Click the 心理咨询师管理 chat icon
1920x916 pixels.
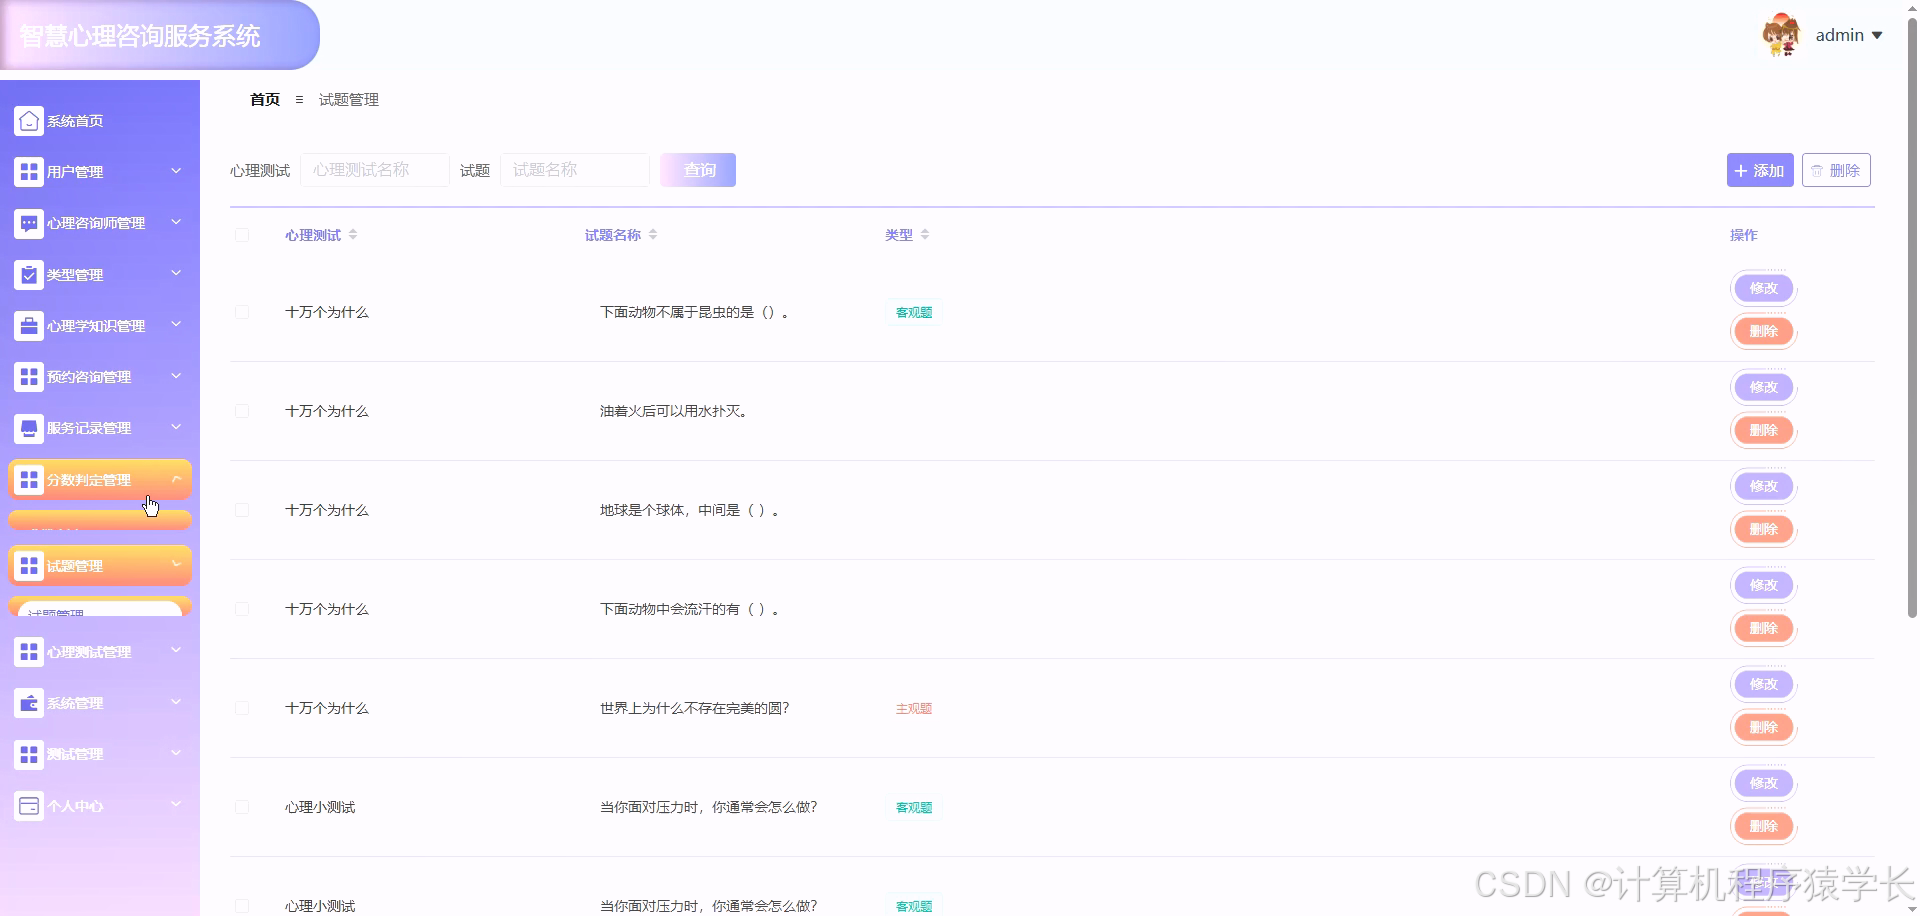point(27,222)
